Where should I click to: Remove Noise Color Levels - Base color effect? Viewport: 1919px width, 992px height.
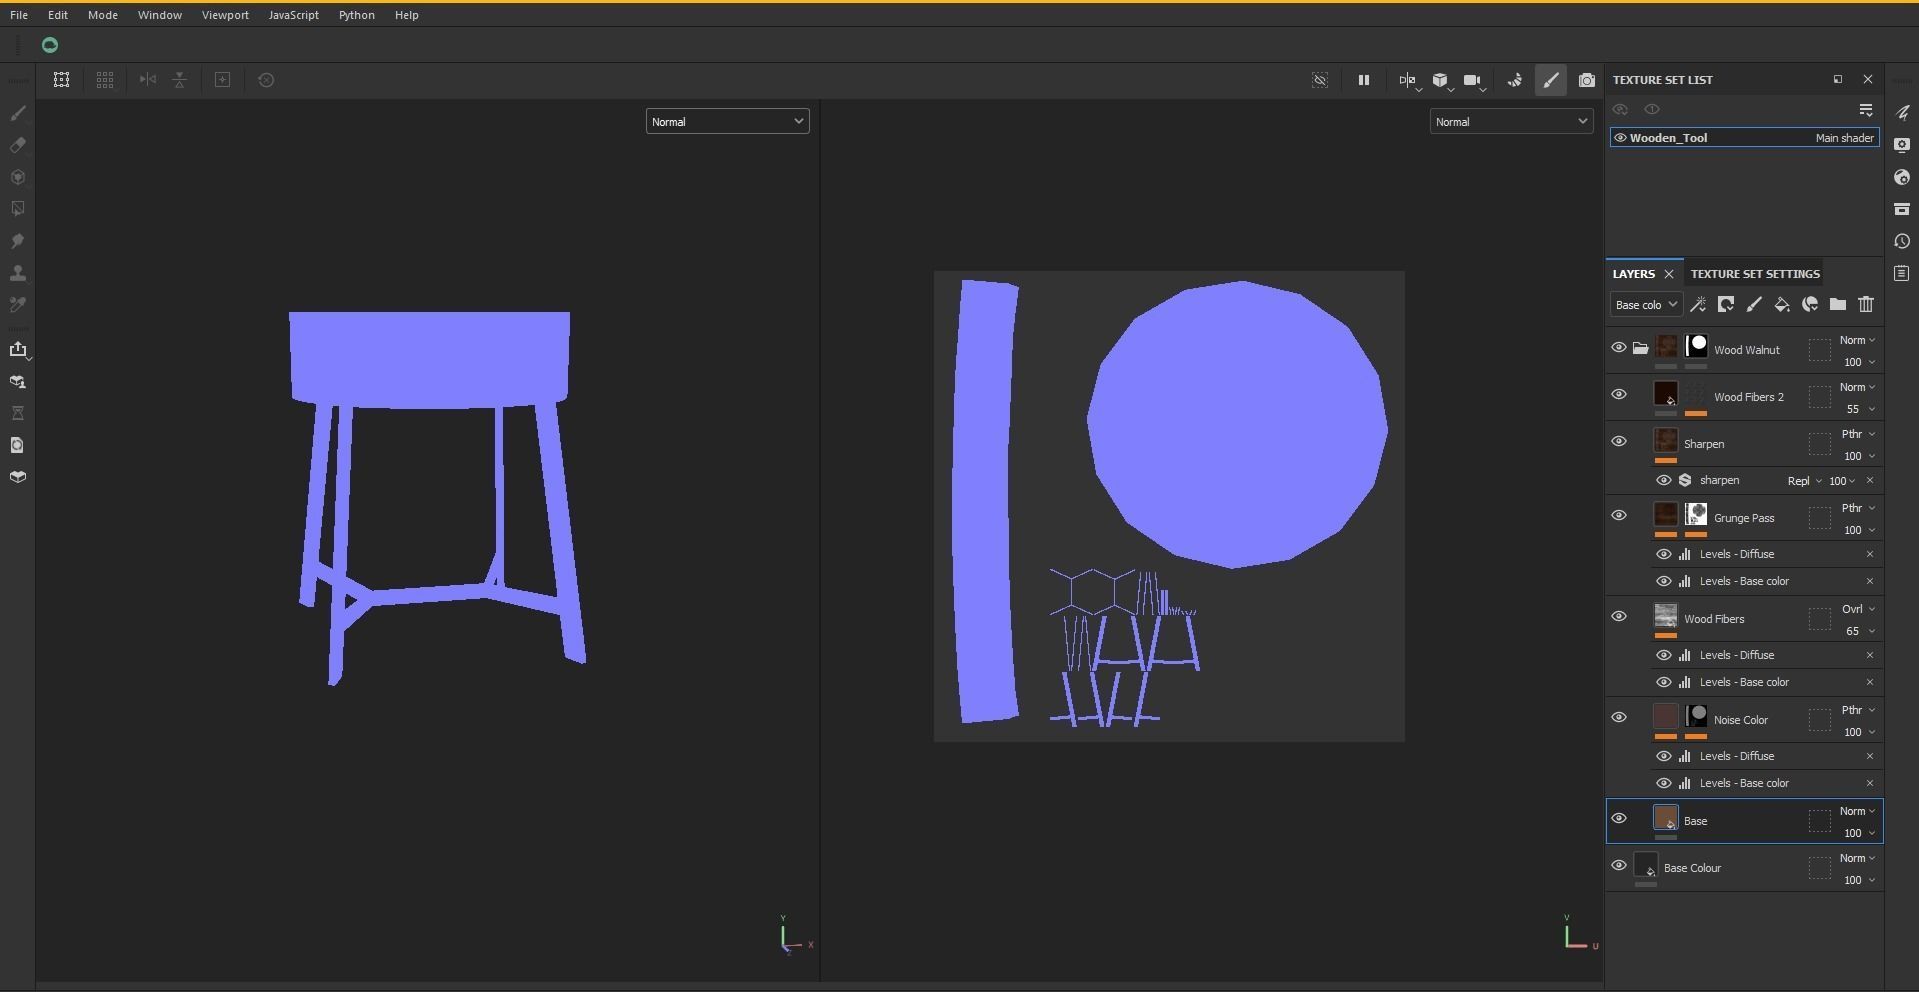click(x=1870, y=783)
